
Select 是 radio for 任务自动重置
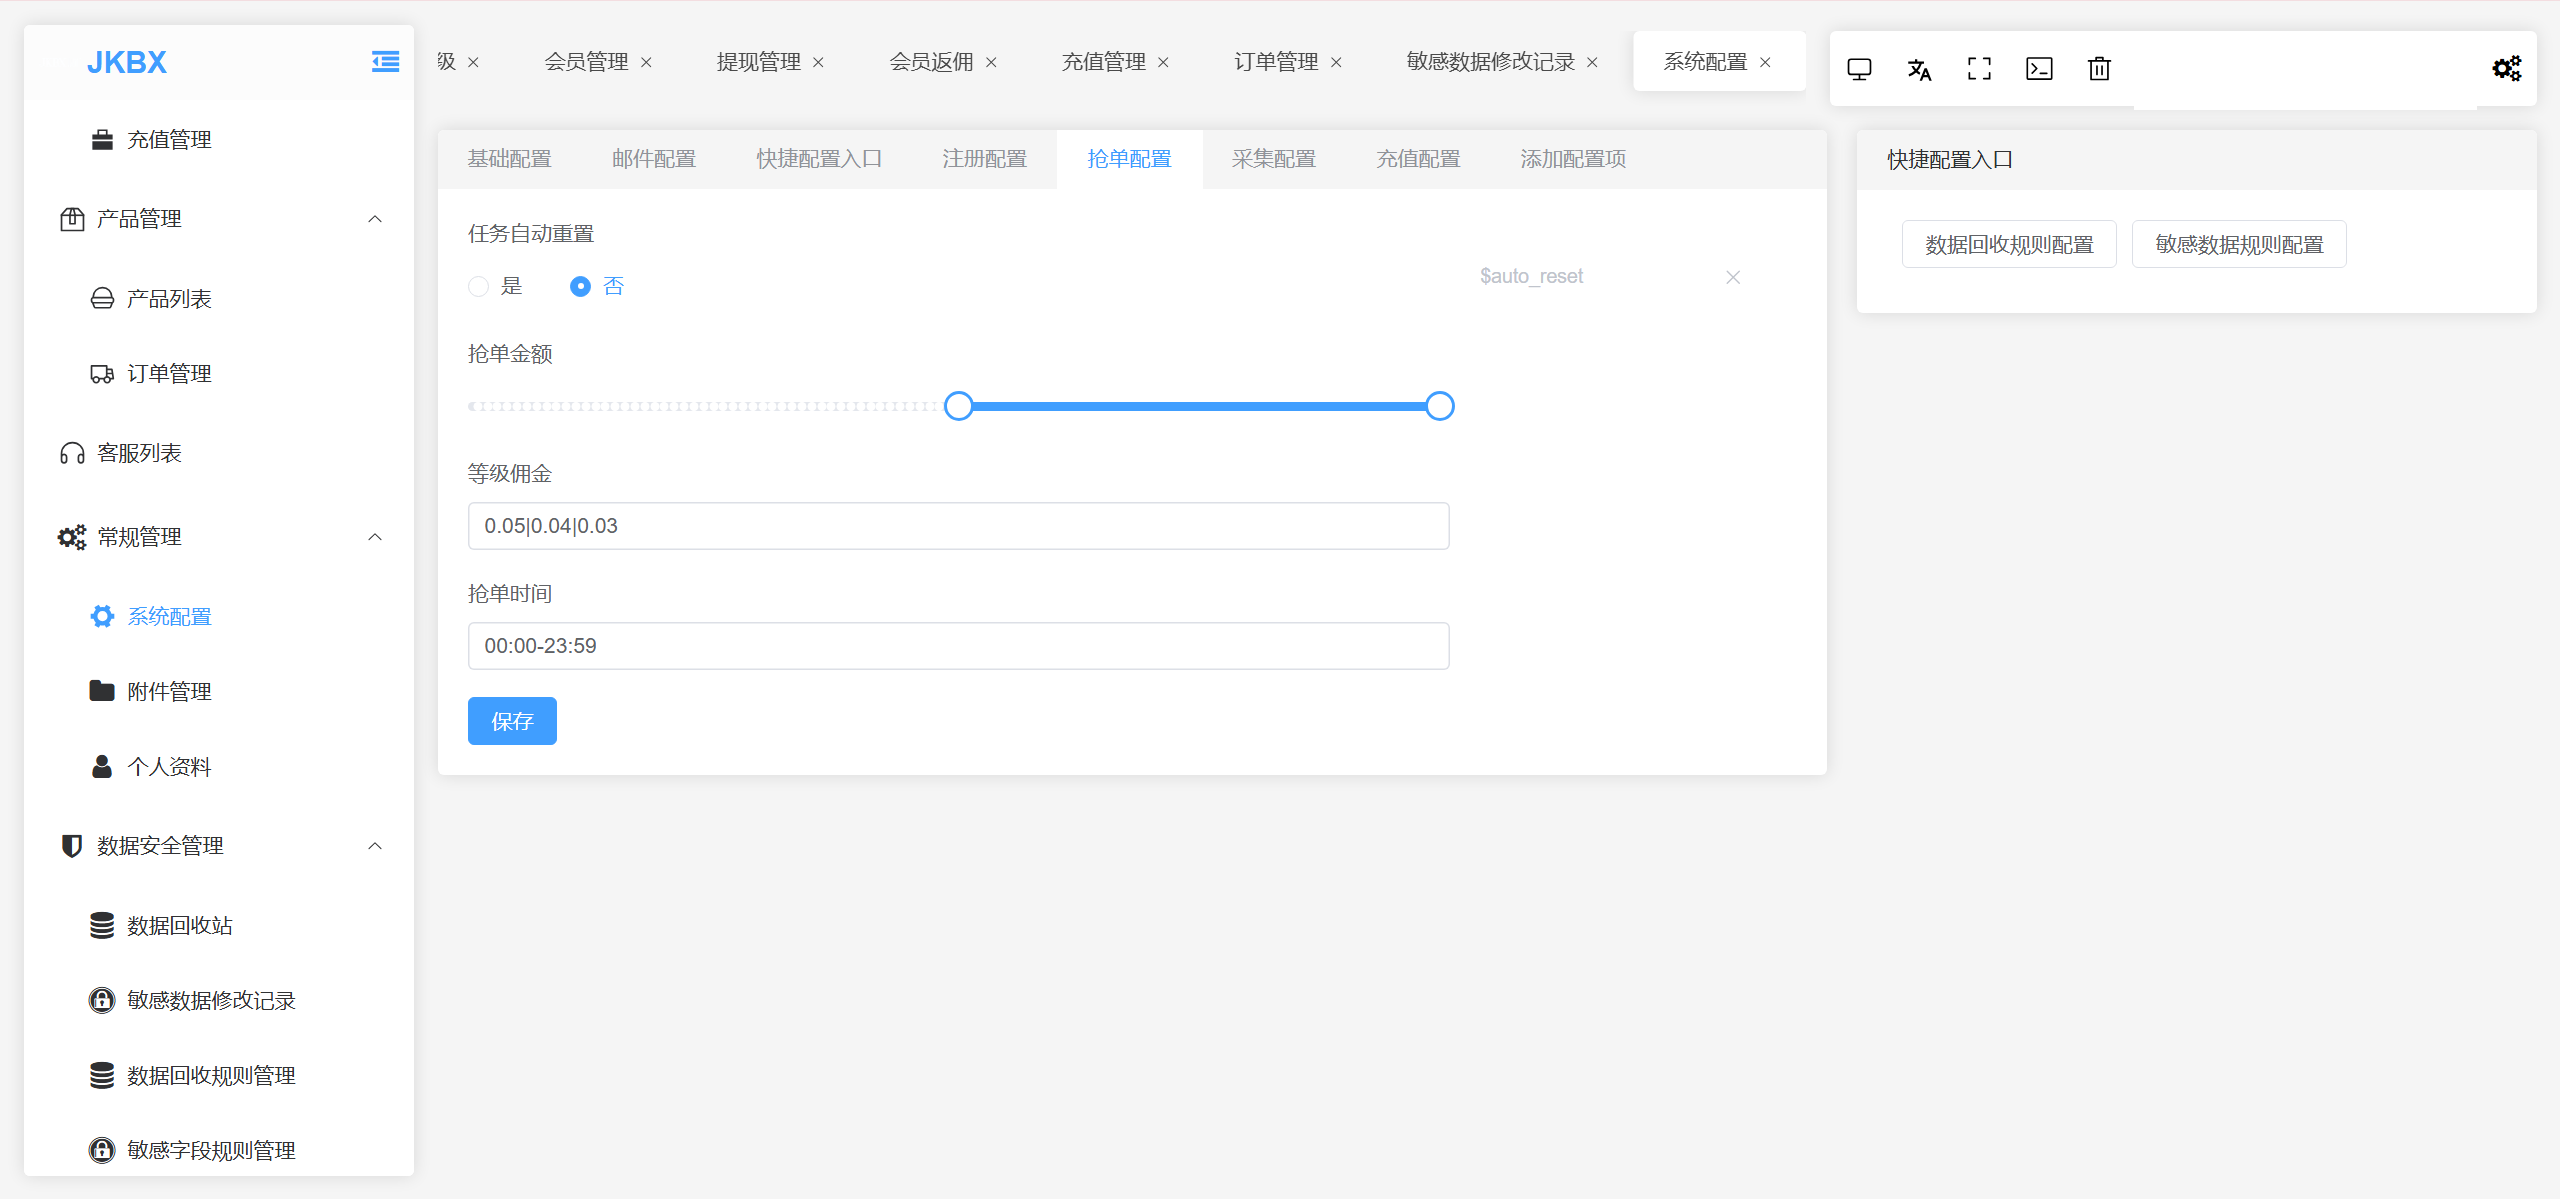tap(479, 287)
